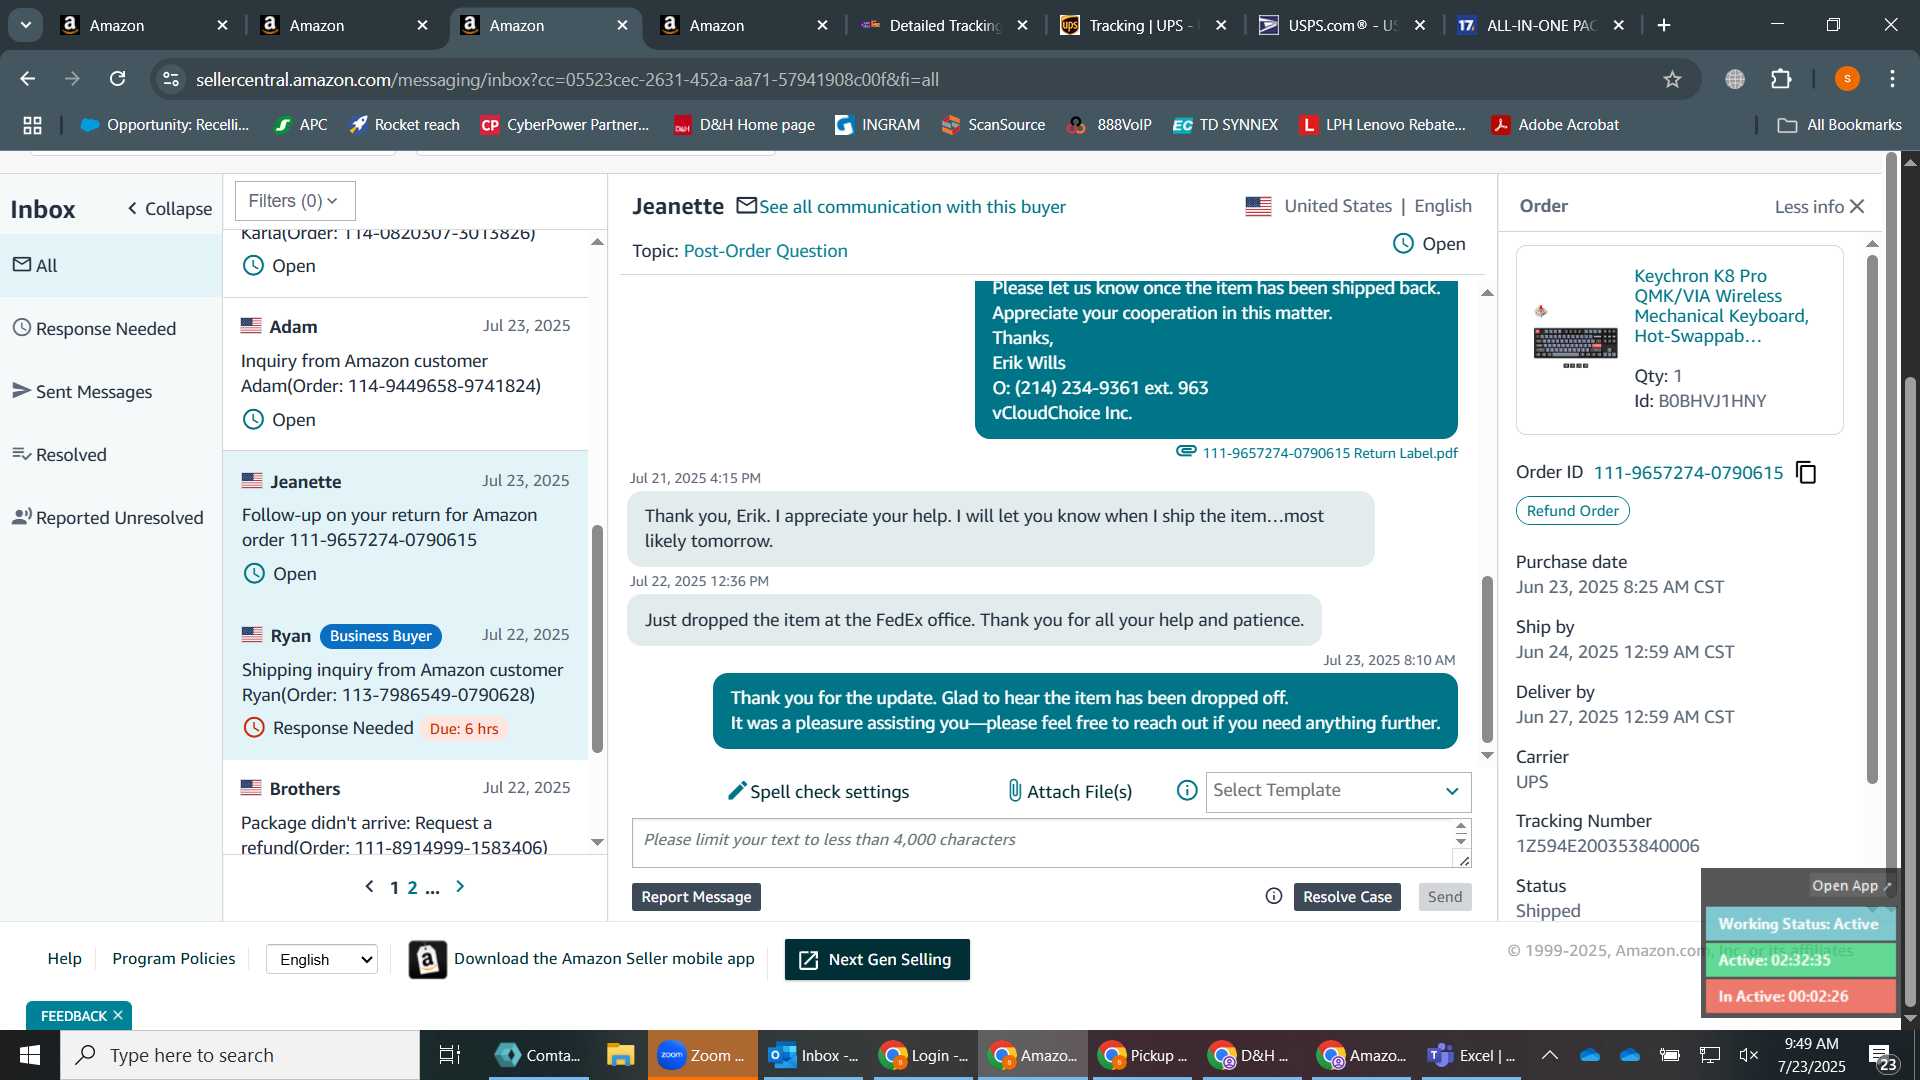This screenshot has height=1080, width=1920.
Task: Open the tab search dropdown arrow
Action: click(25, 25)
